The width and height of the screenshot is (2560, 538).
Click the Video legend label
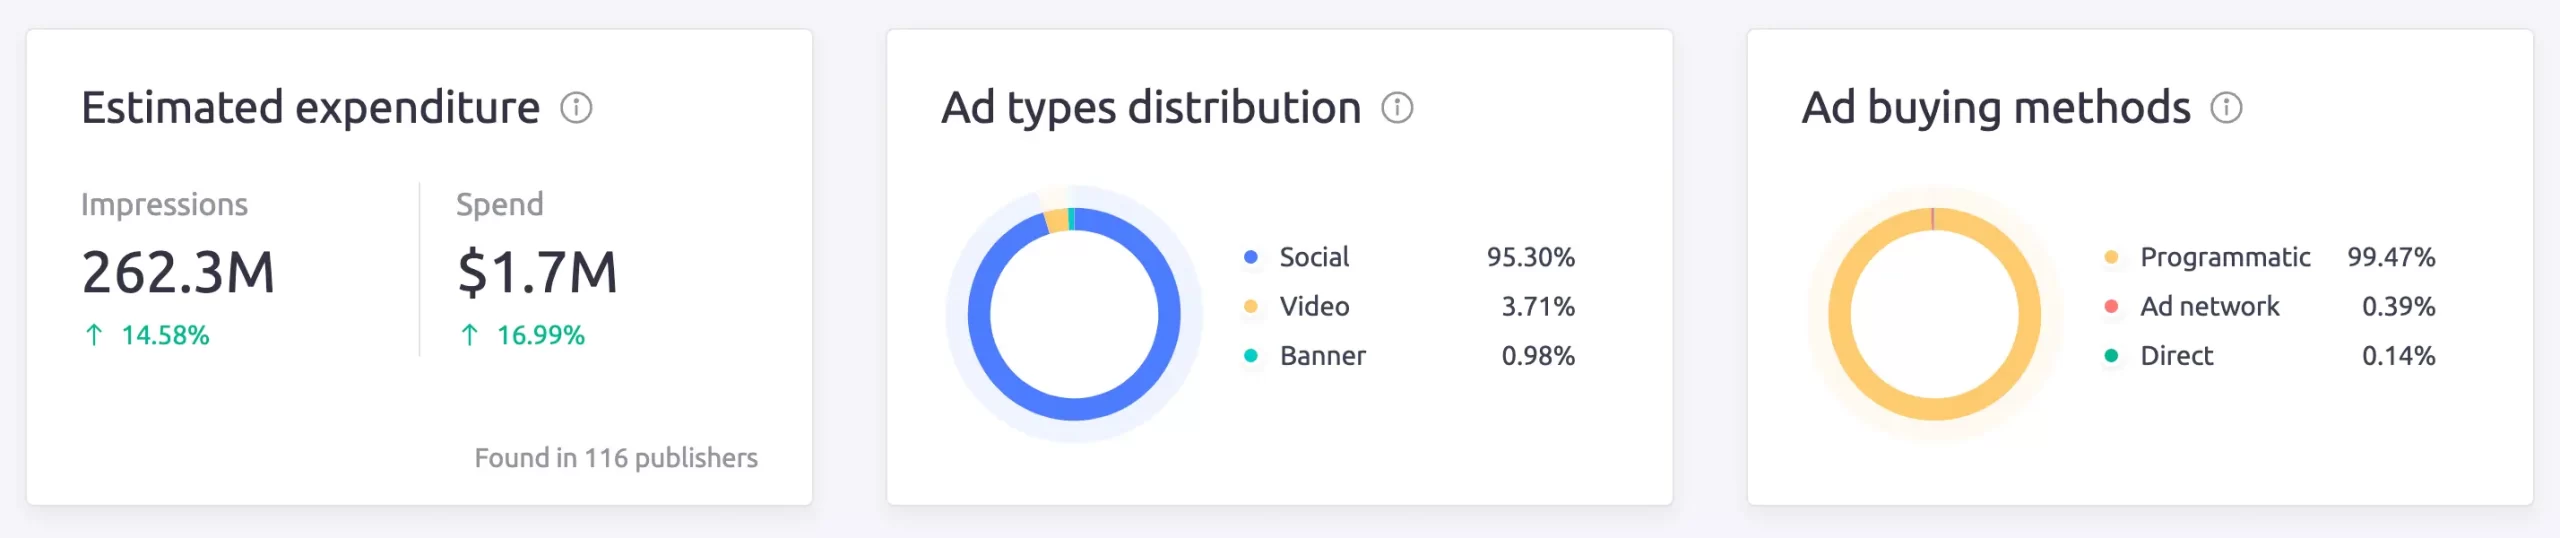1314,306
